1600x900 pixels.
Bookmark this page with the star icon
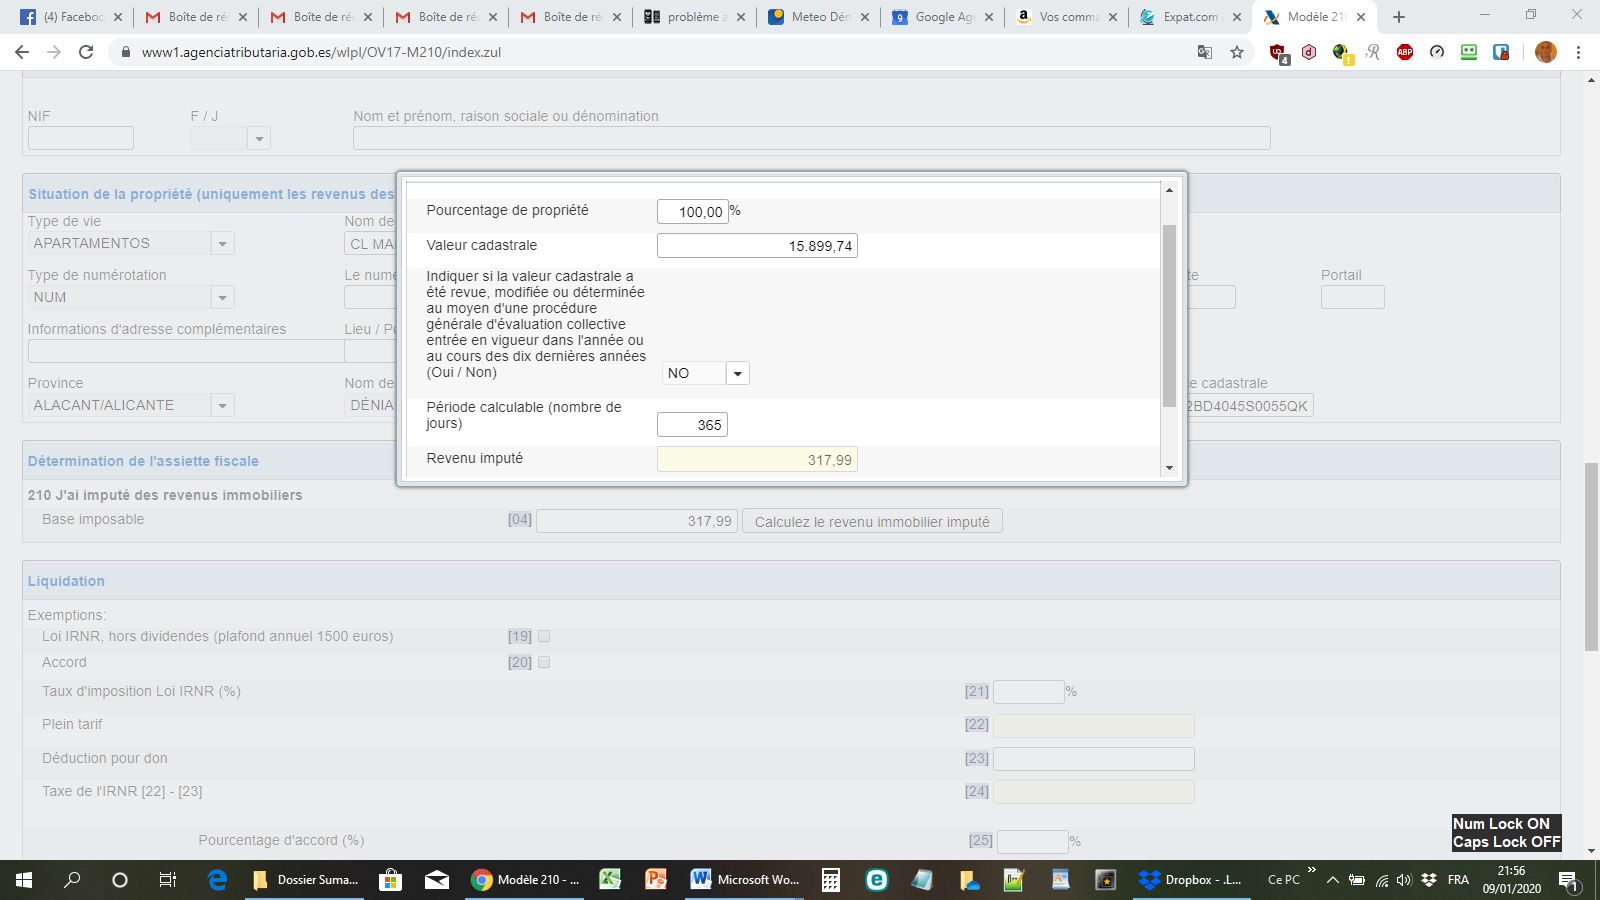tap(1237, 52)
